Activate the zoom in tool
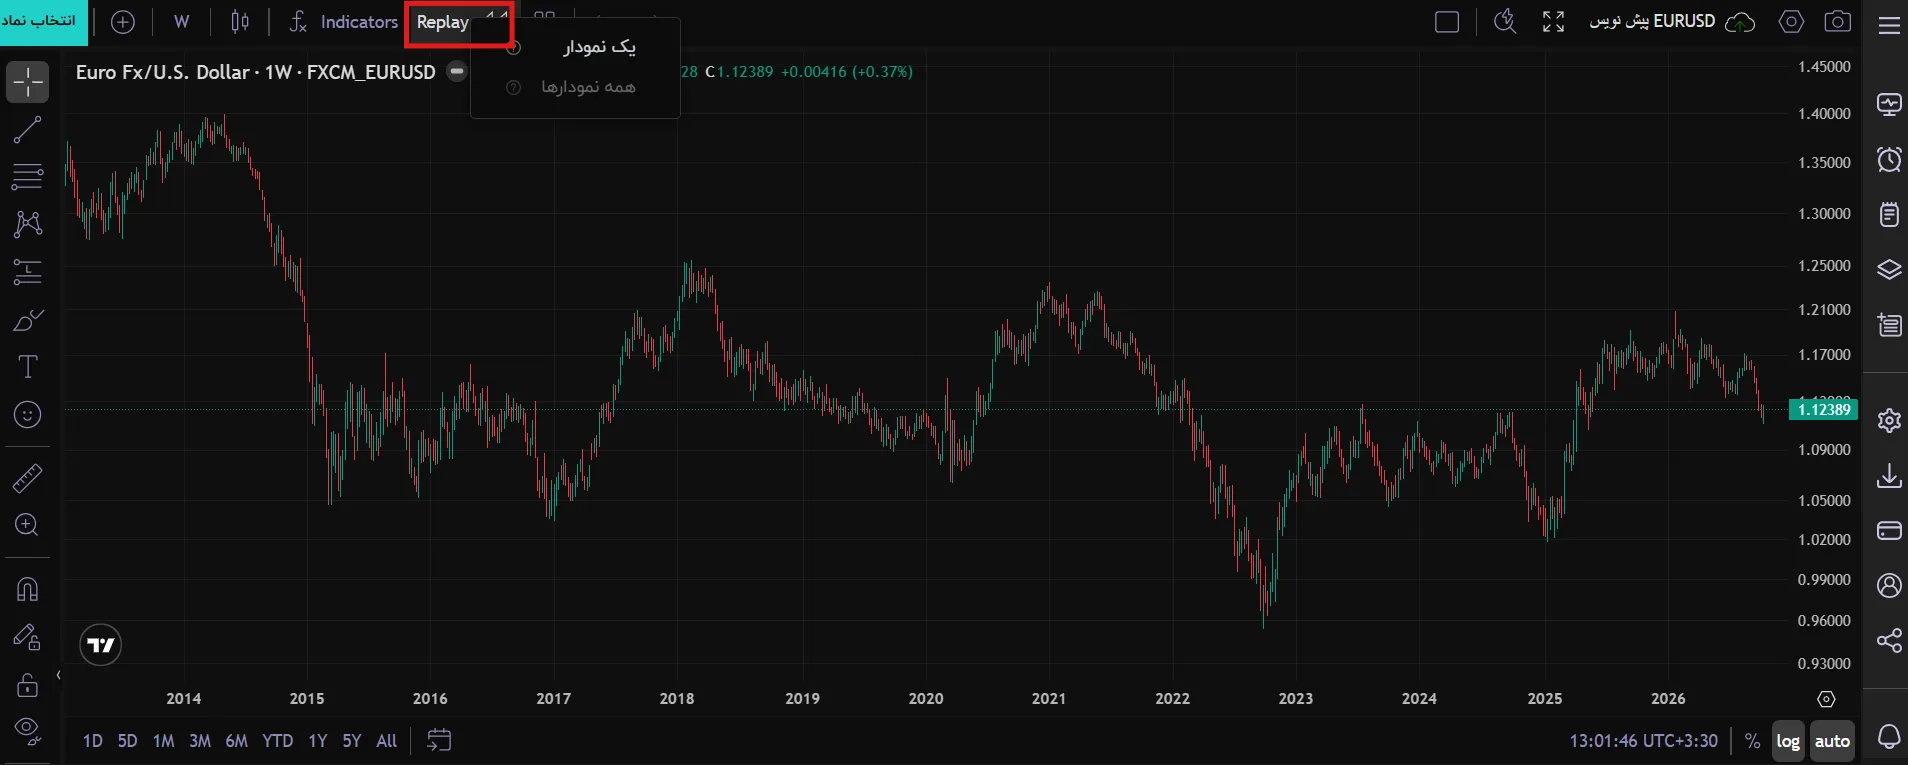Image resolution: width=1908 pixels, height=765 pixels. (x=28, y=525)
